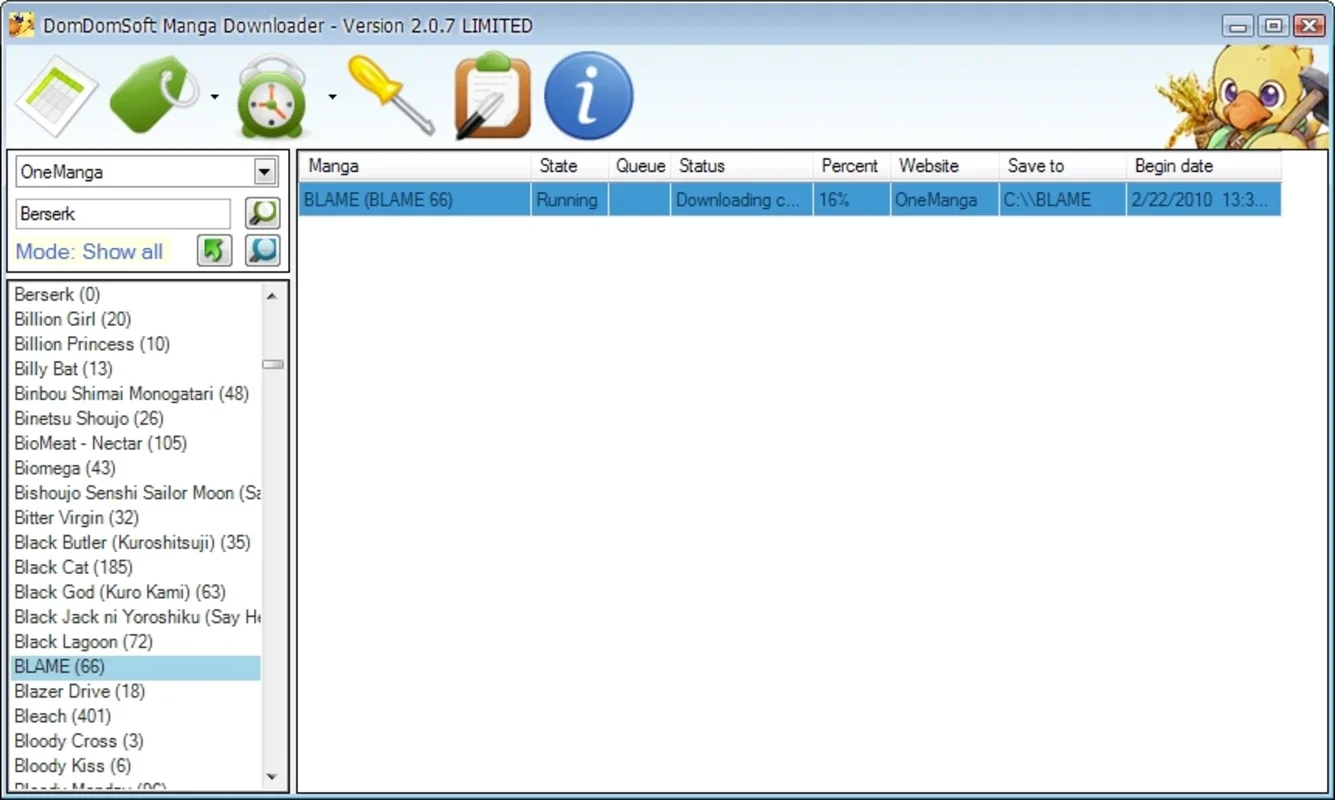Sort by the 'Save to' column header
The height and width of the screenshot is (800, 1335).
(x=1063, y=166)
